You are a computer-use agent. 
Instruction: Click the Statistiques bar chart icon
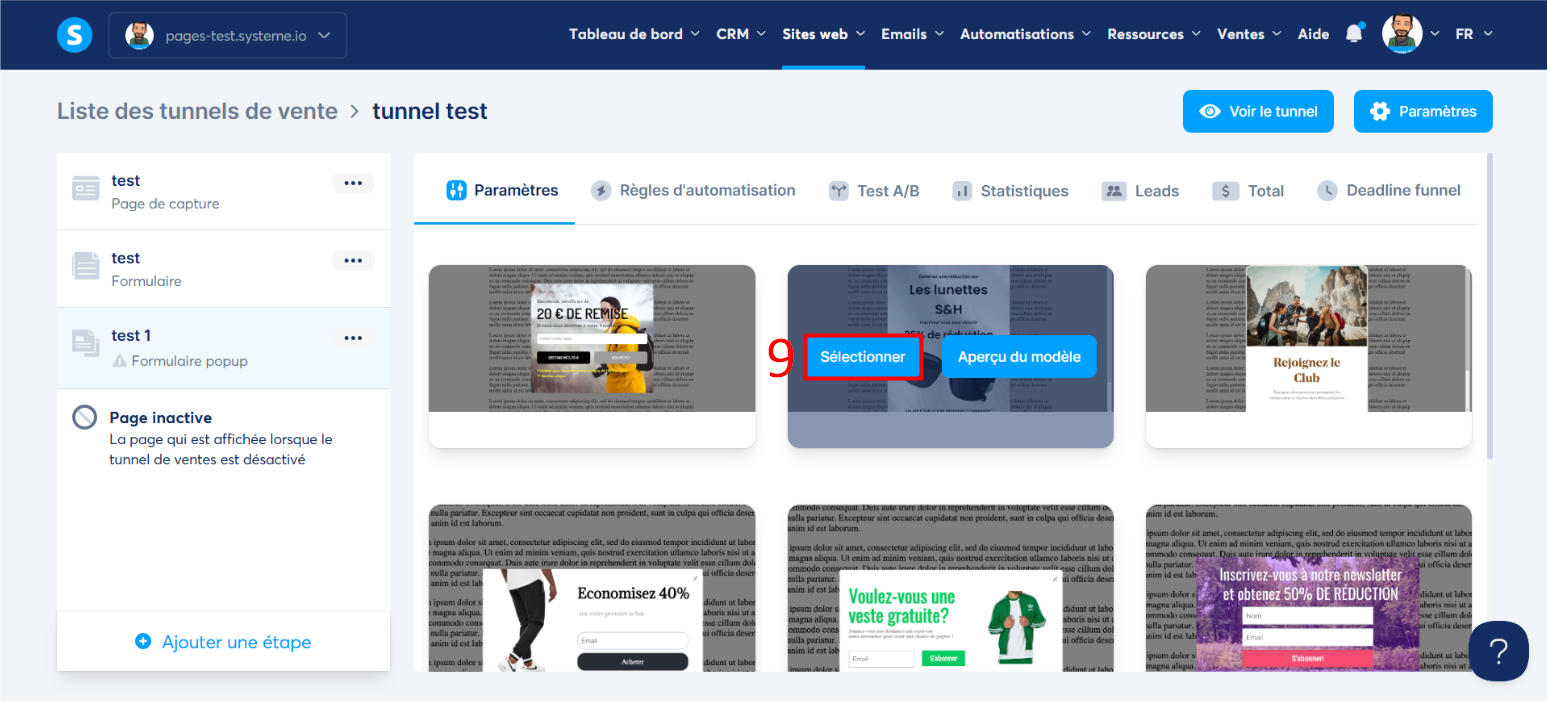(962, 191)
